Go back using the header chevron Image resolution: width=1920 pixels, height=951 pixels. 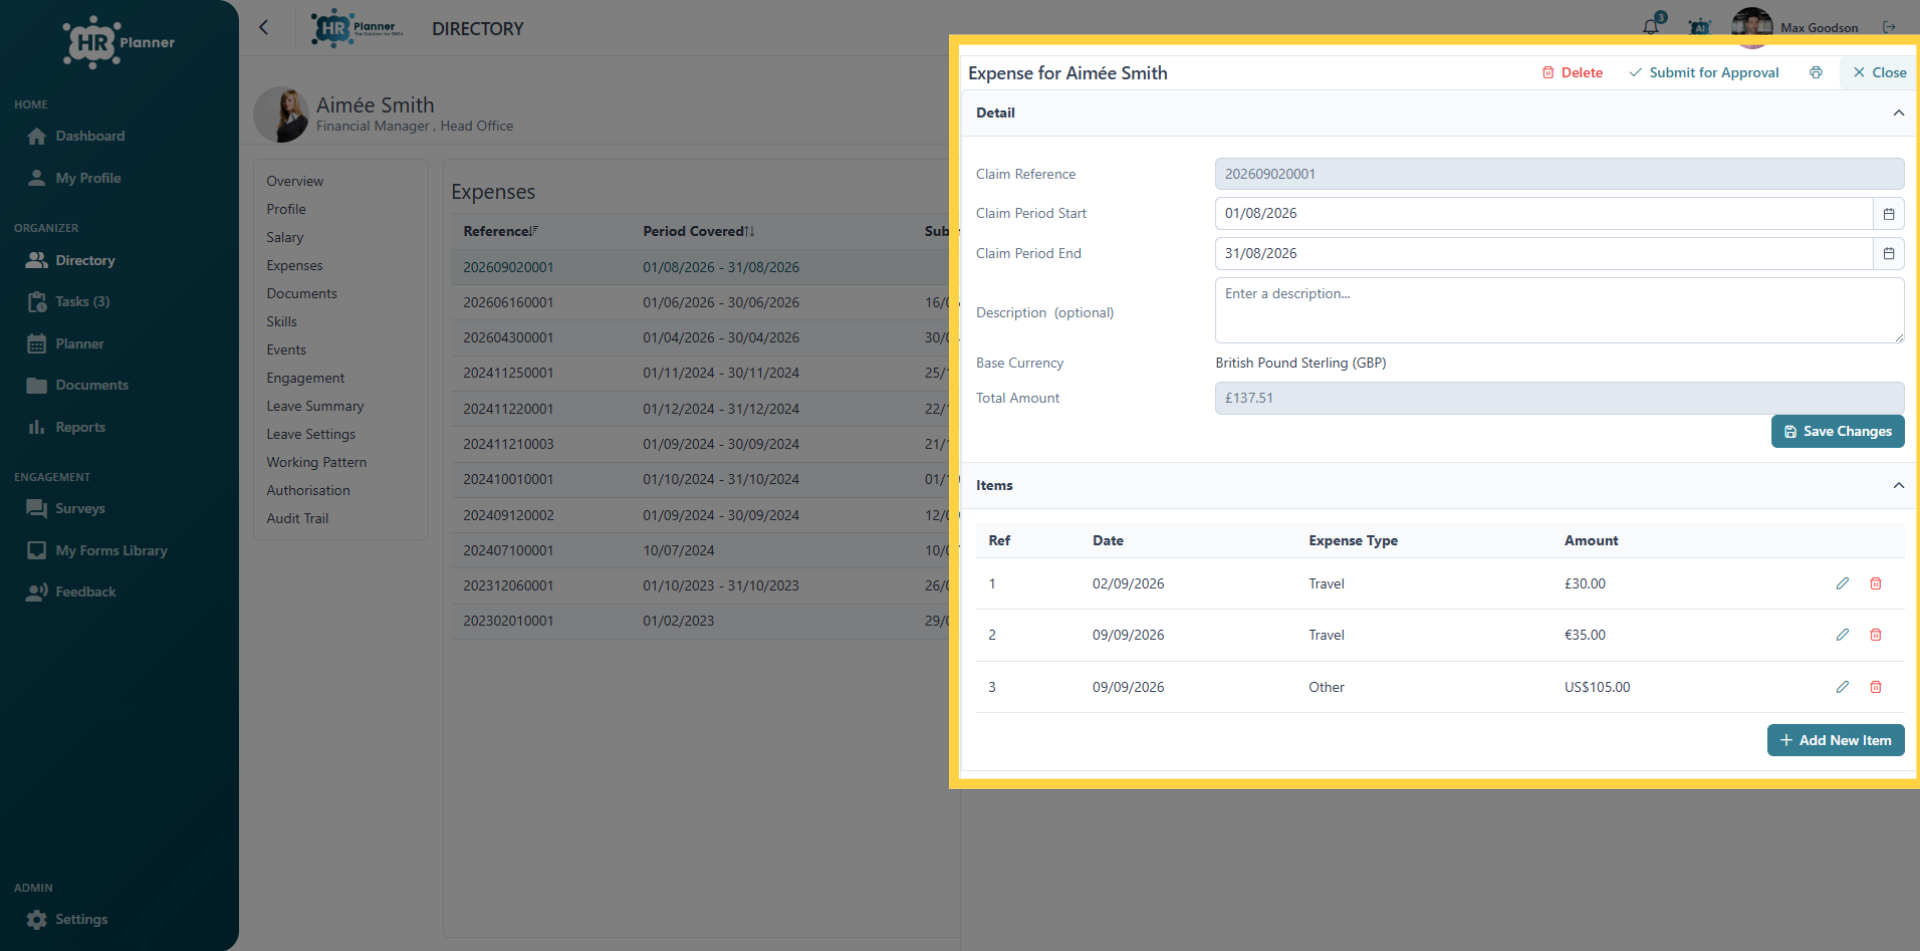tap(264, 27)
